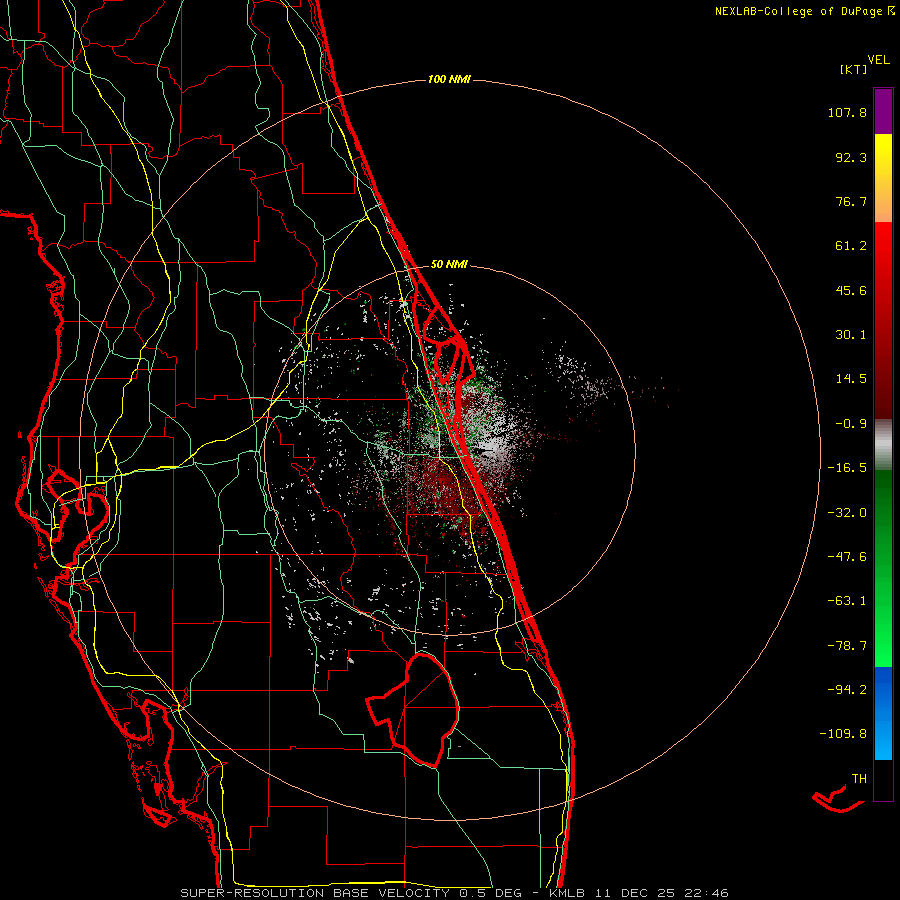Click the "50 NMI" range ring label

pyautogui.click(x=449, y=265)
